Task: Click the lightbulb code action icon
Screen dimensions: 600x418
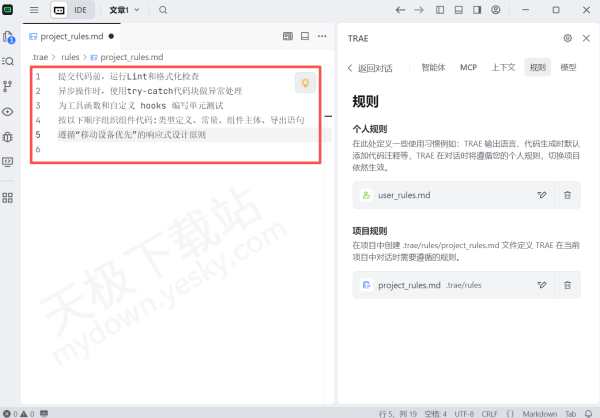Action: (306, 83)
